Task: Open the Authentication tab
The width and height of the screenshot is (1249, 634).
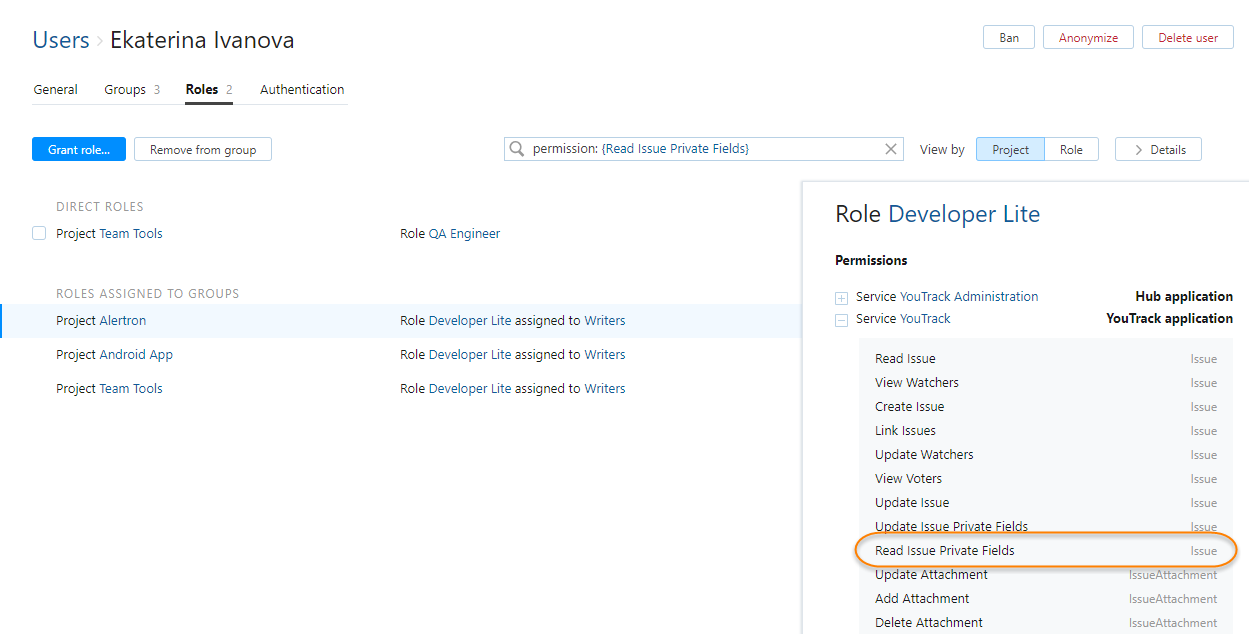Action: tap(302, 89)
